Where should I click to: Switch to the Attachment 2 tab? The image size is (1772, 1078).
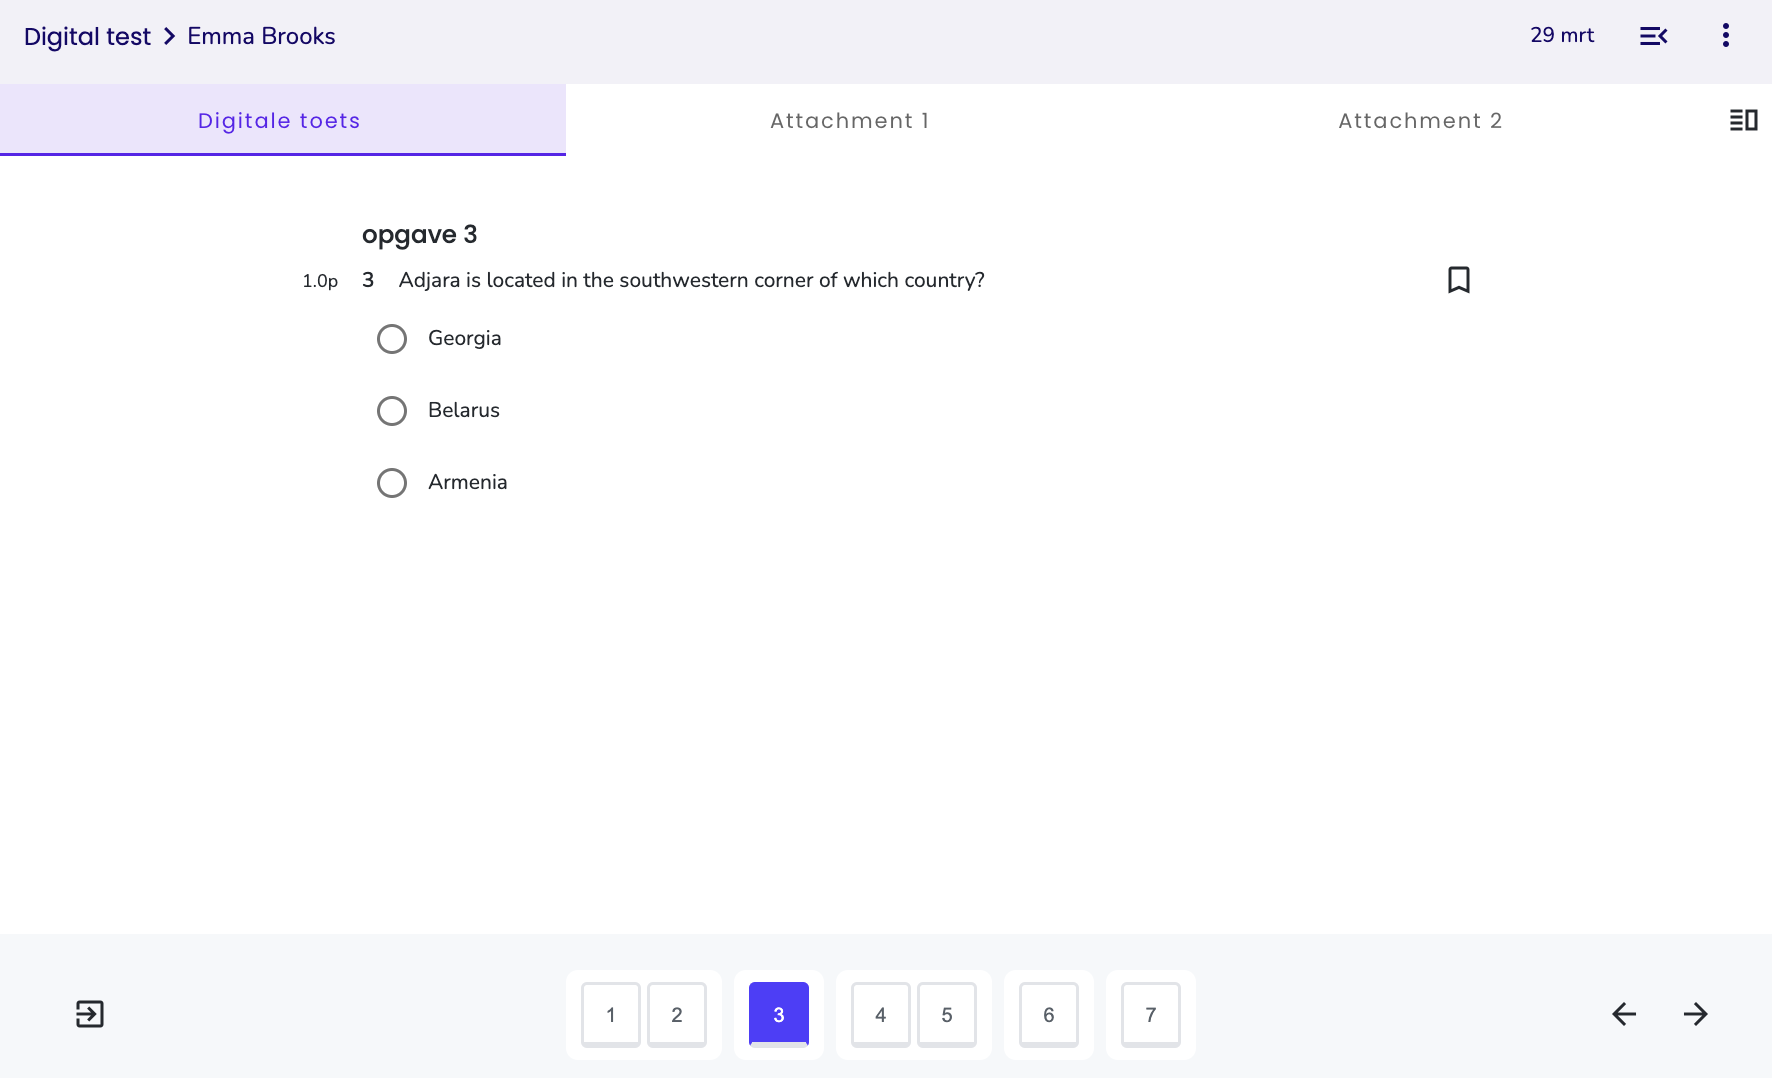coord(1420,120)
